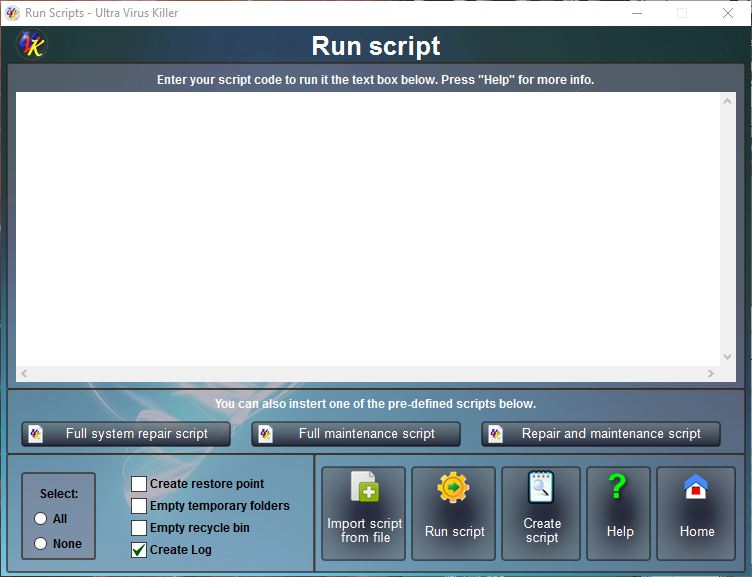Click the horizontal scrollbar left arrow
This screenshot has height=577, width=752.
click(24, 374)
